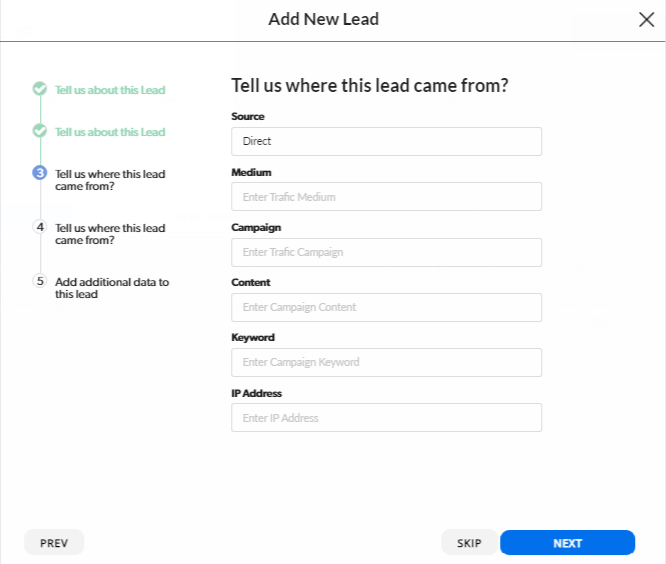Viewport: 666px width, 564px height.
Task: Select the step 3 number circle
Action: tap(40, 173)
